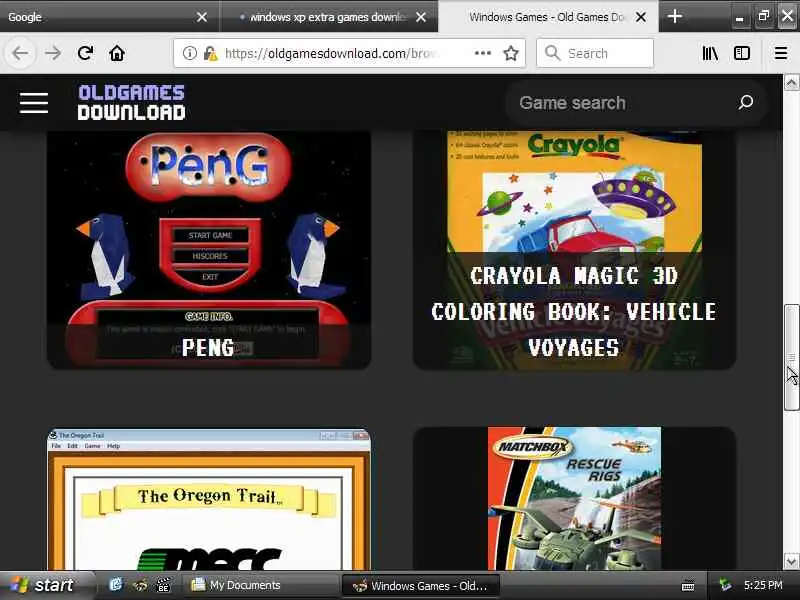800x600 pixels.
Task: Switch to My Documents taskbar window
Action: (260, 585)
